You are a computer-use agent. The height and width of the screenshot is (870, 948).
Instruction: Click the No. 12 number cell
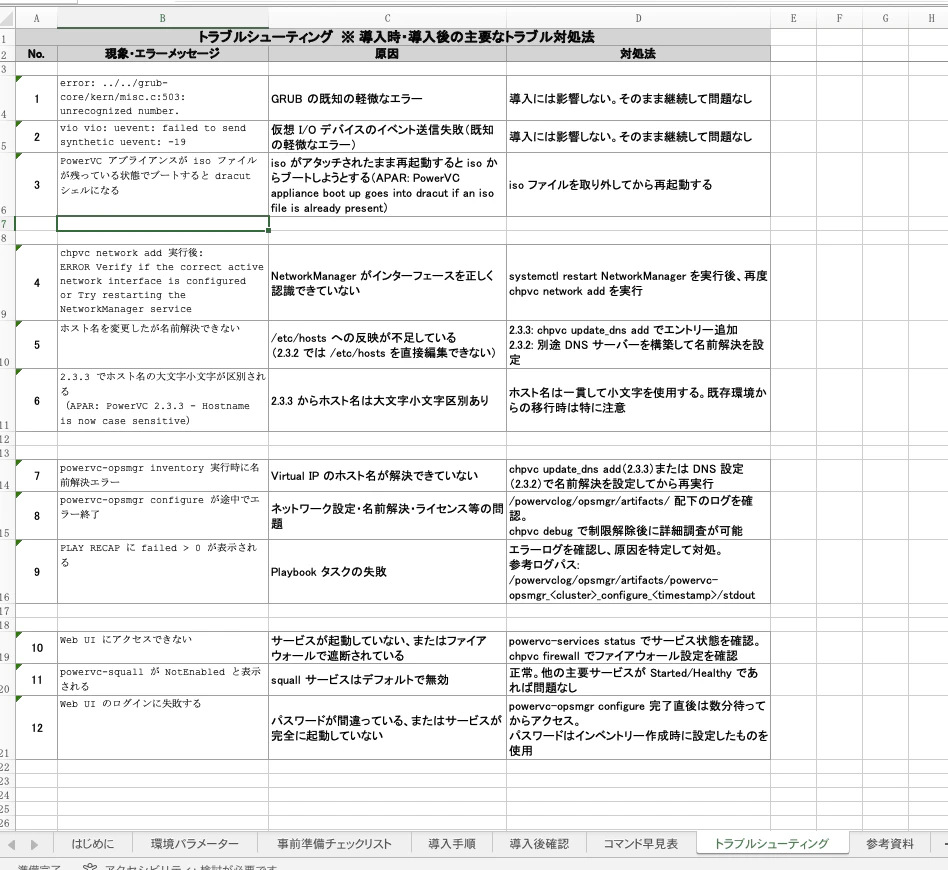tap(36, 727)
